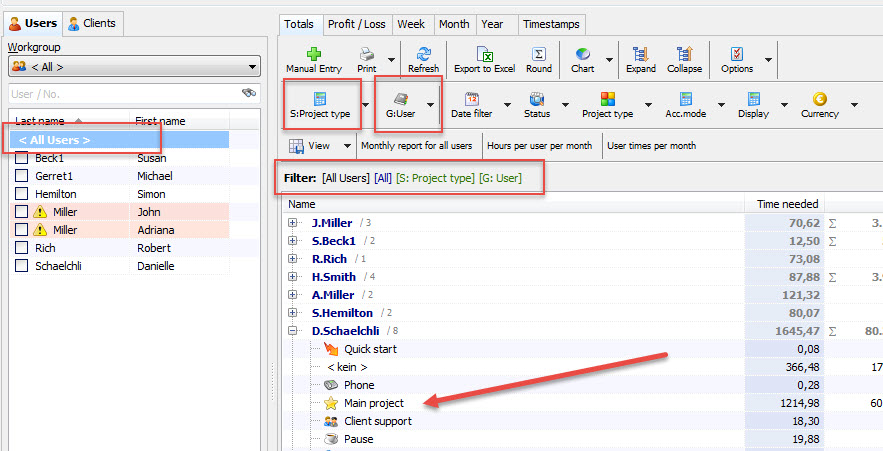Click the Round sigma icon

click(x=539, y=54)
